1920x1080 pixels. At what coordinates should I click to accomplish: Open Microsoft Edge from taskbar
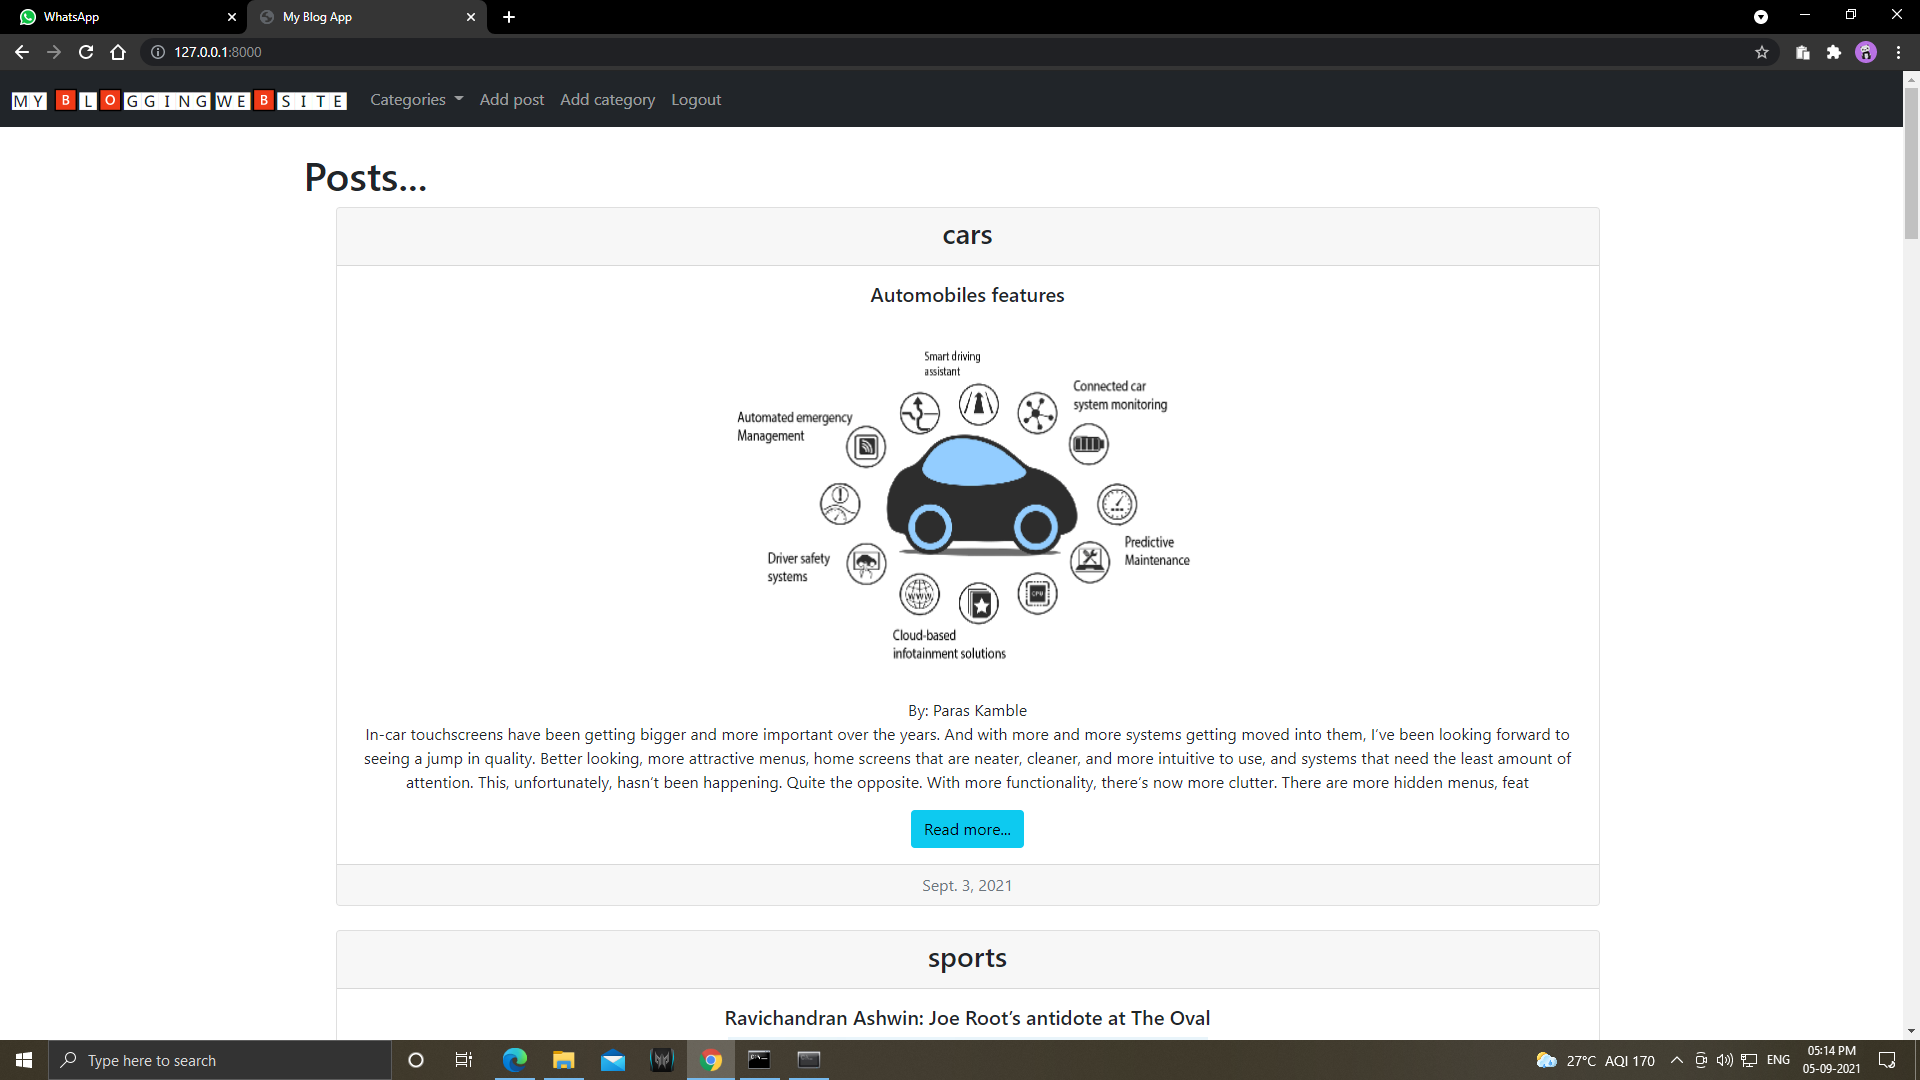(515, 1060)
